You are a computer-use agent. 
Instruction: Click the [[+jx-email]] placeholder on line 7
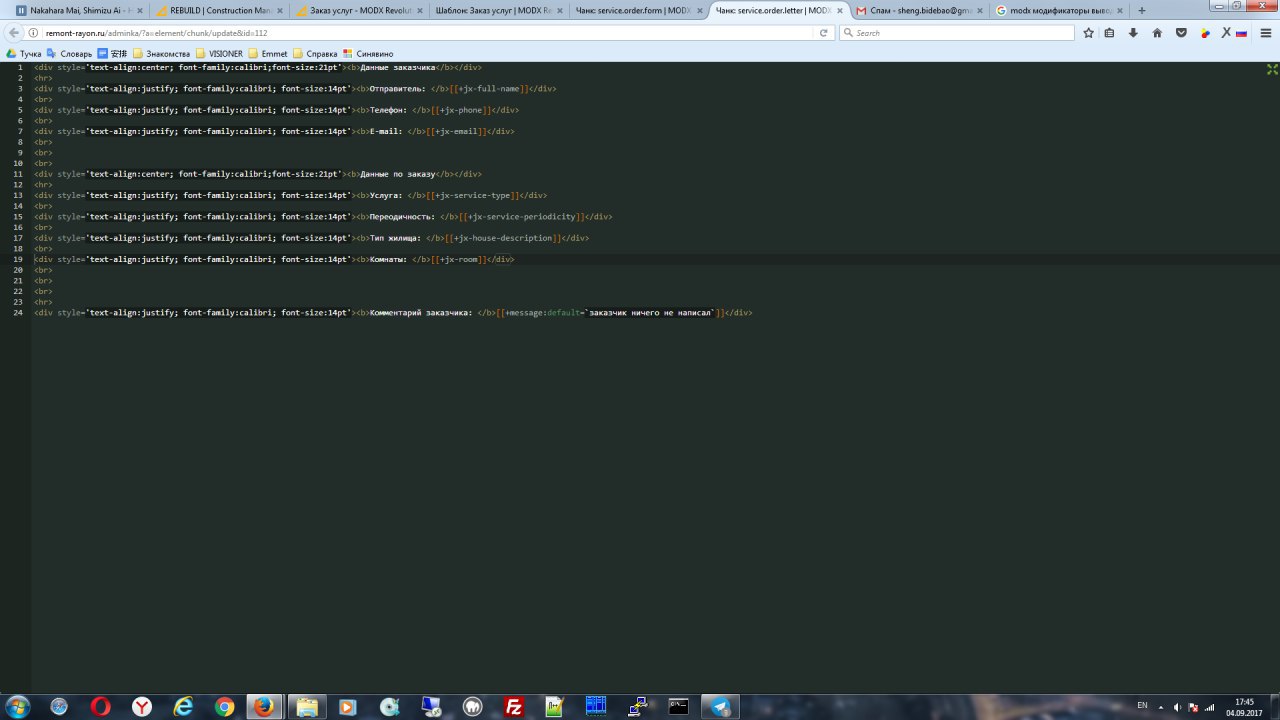click(456, 131)
